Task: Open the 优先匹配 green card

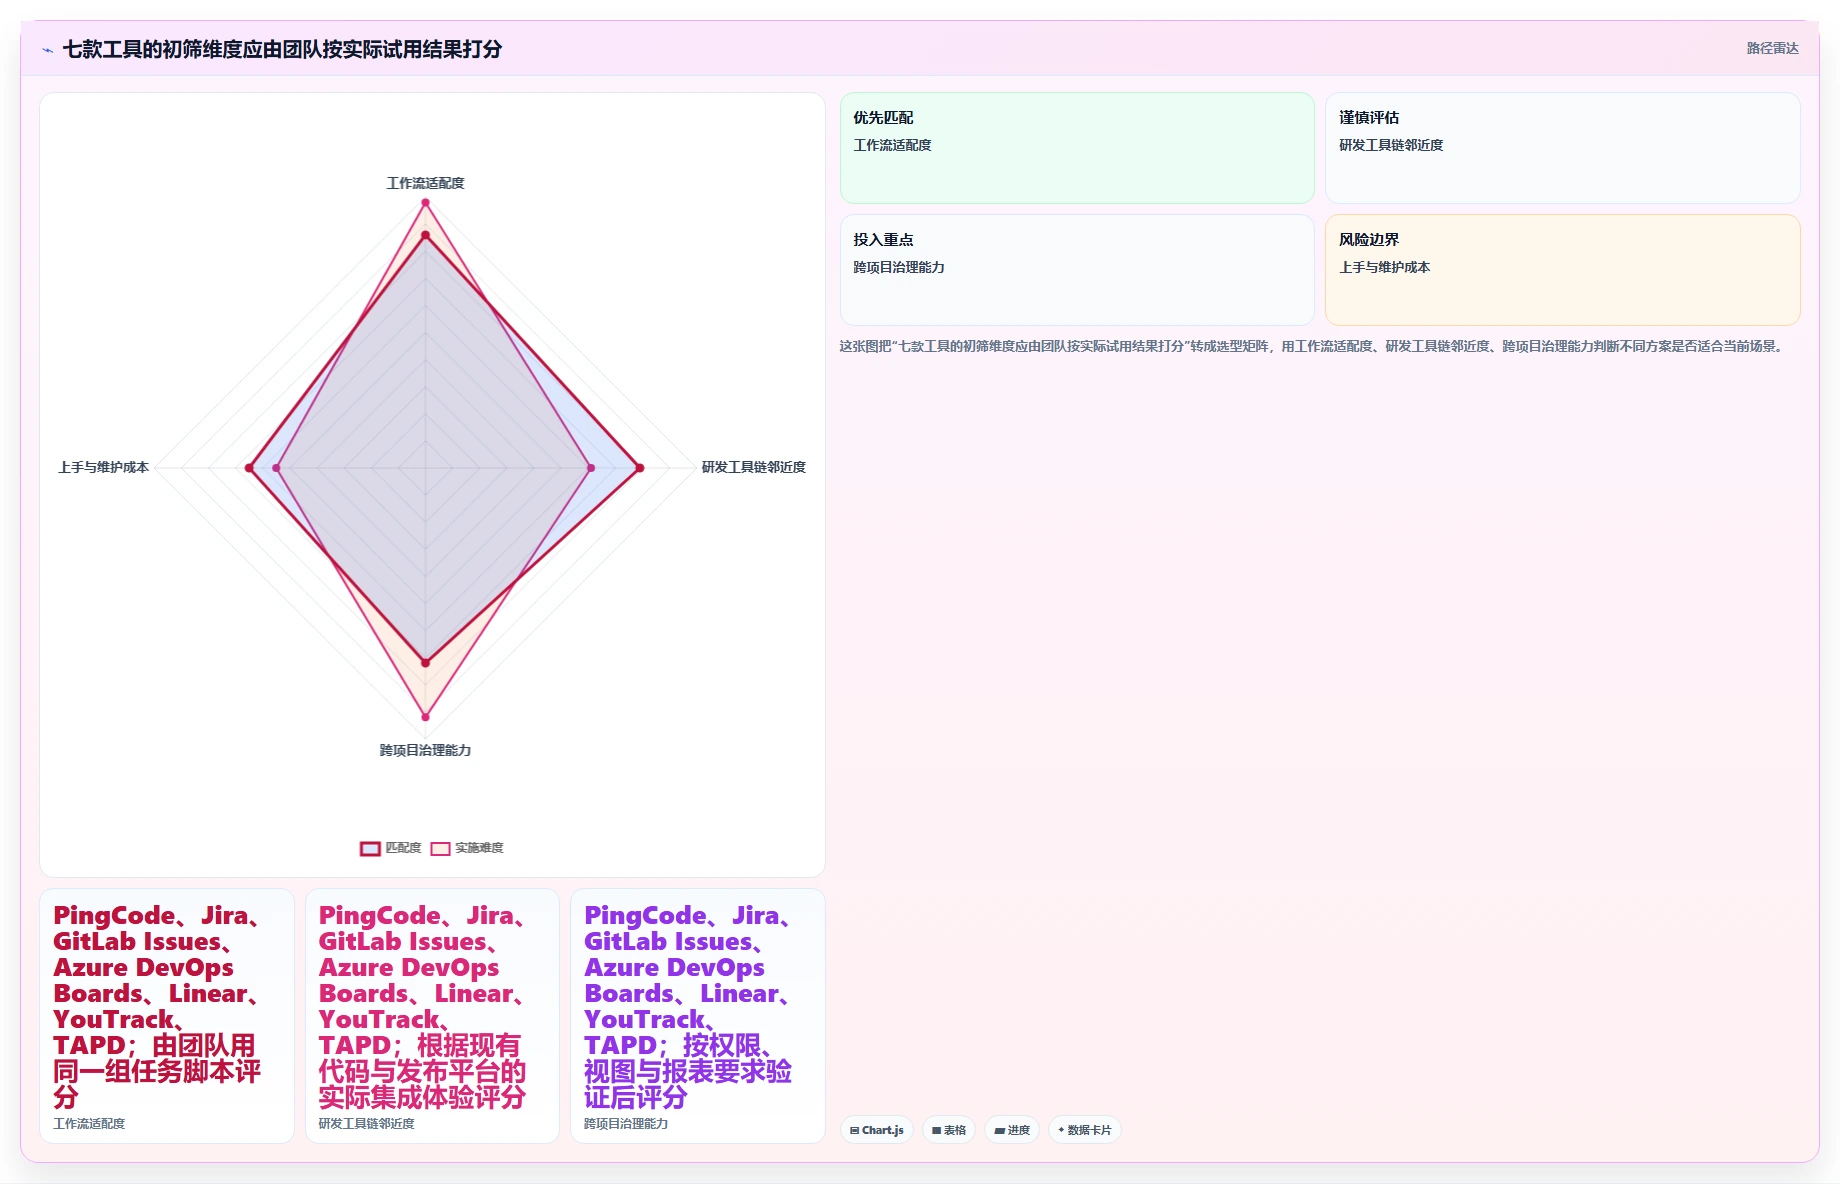Action: point(1077,148)
